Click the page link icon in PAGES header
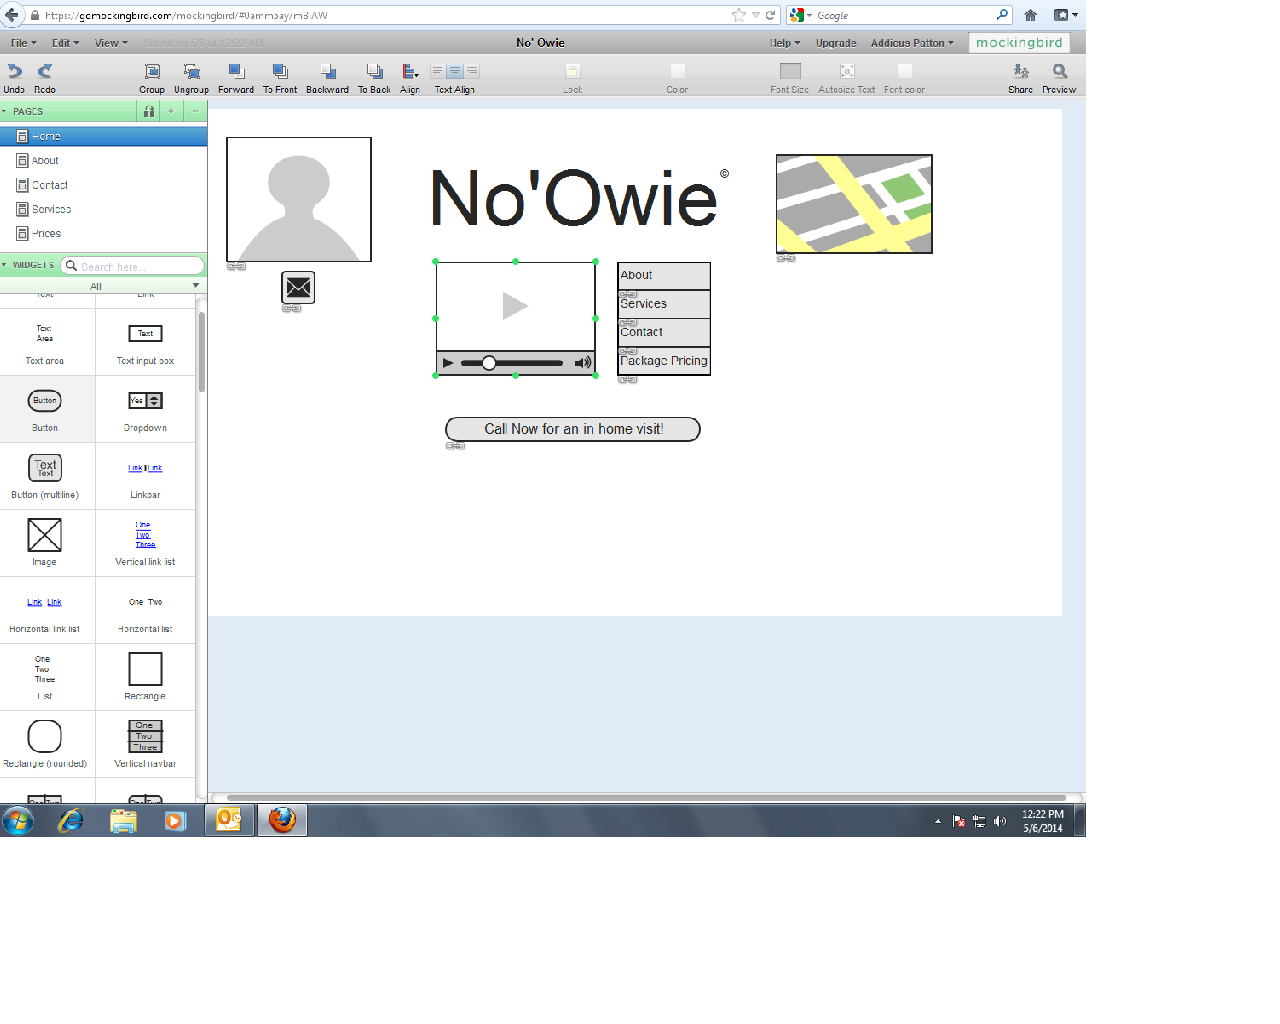This screenshot has height=1024, width=1280. pos(149,112)
